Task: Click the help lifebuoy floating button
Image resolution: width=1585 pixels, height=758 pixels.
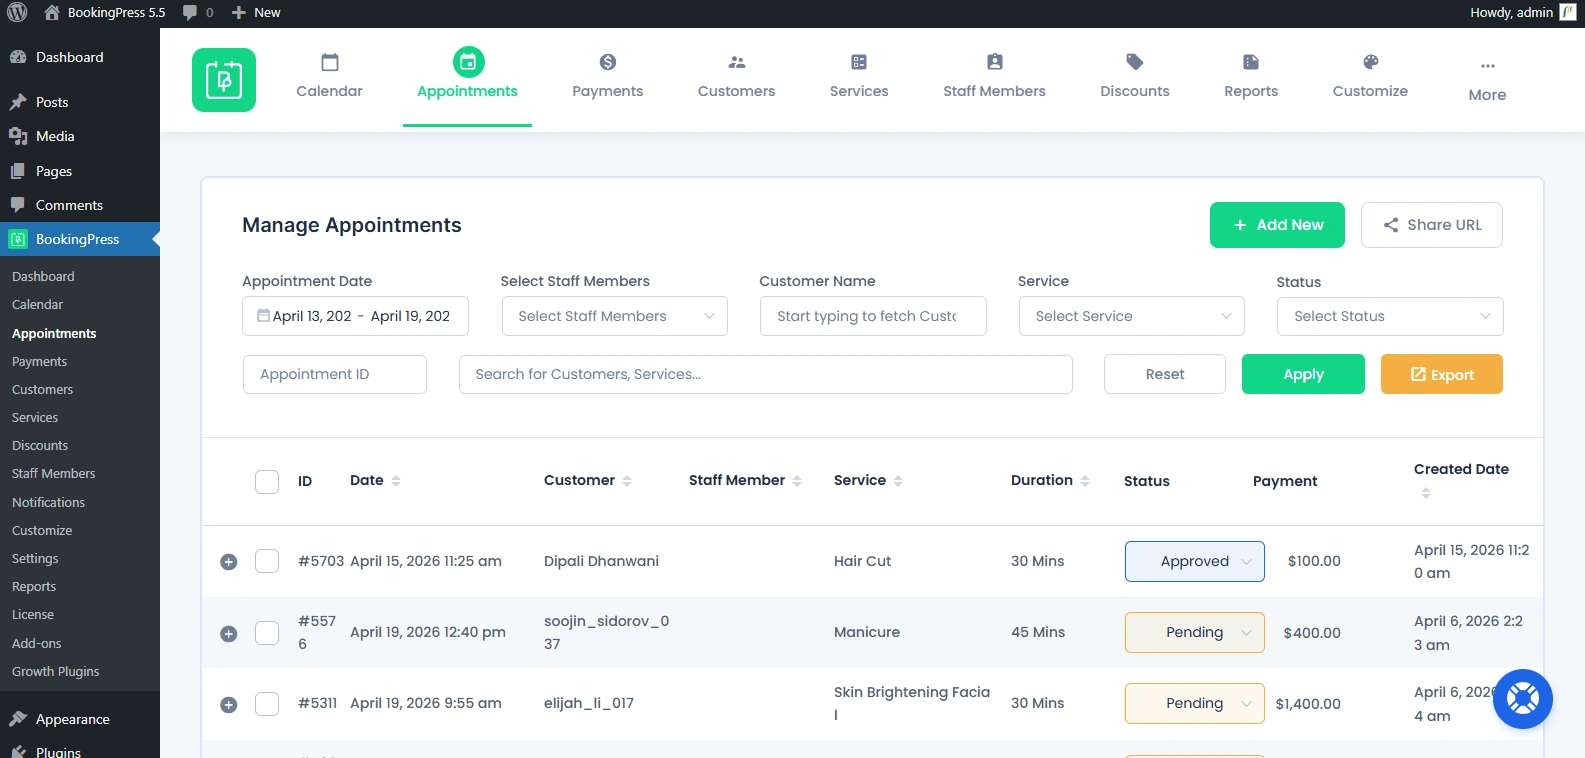Action: [1523, 699]
